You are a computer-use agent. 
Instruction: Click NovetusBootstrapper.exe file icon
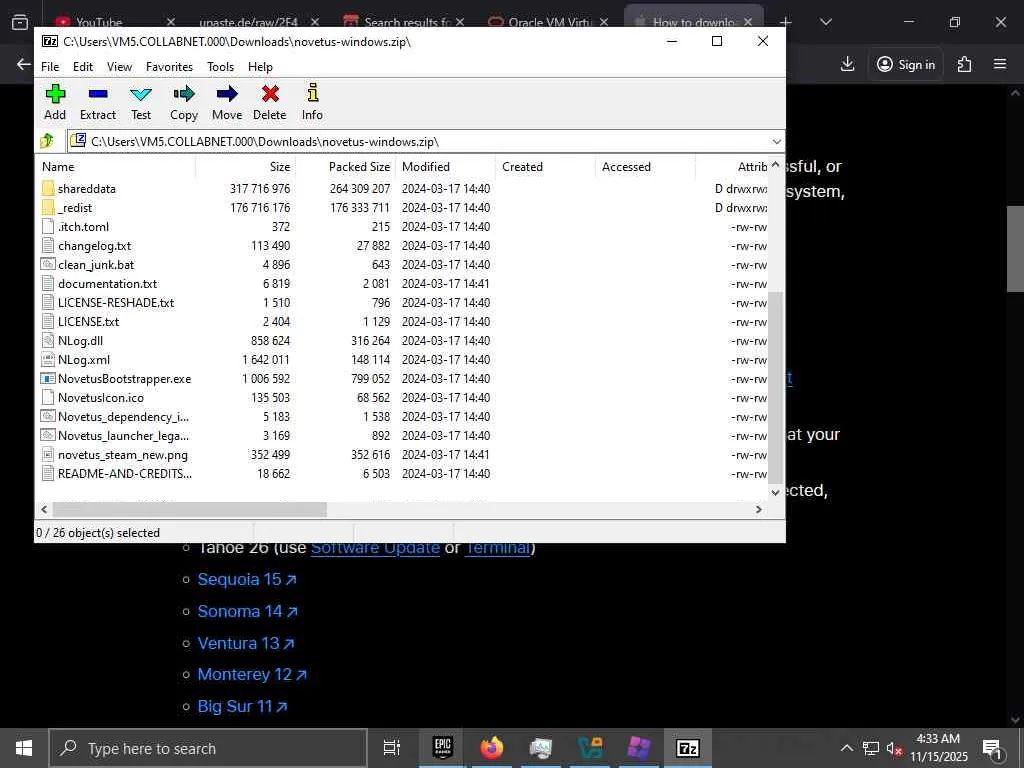48,379
